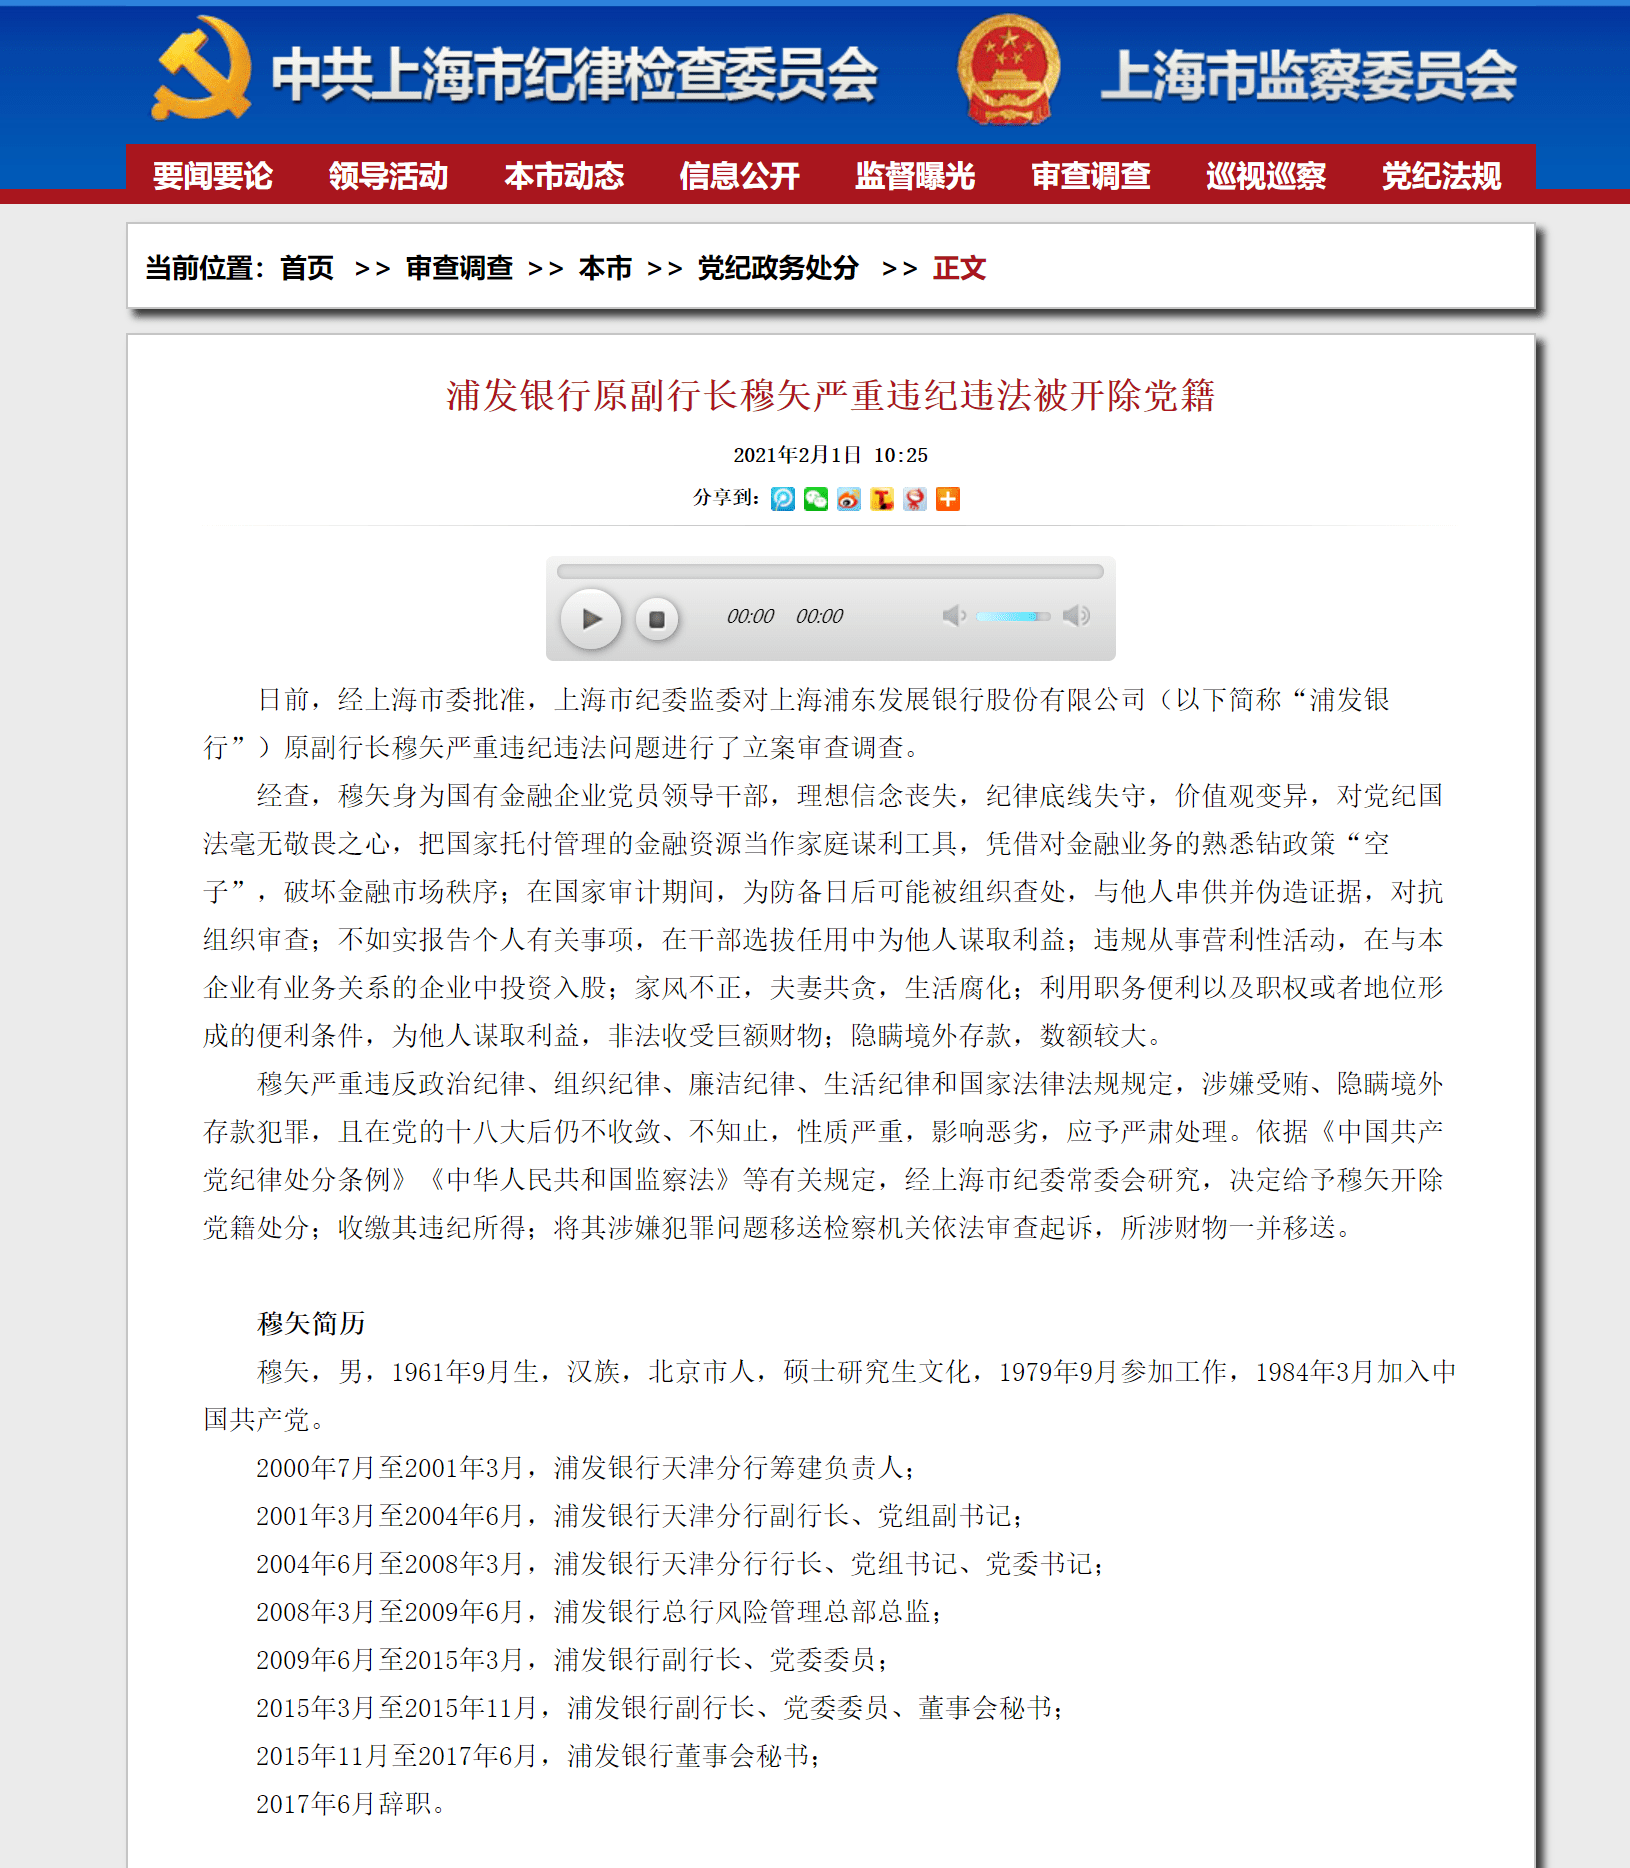Switch to 信息公开 section

[x=739, y=175]
